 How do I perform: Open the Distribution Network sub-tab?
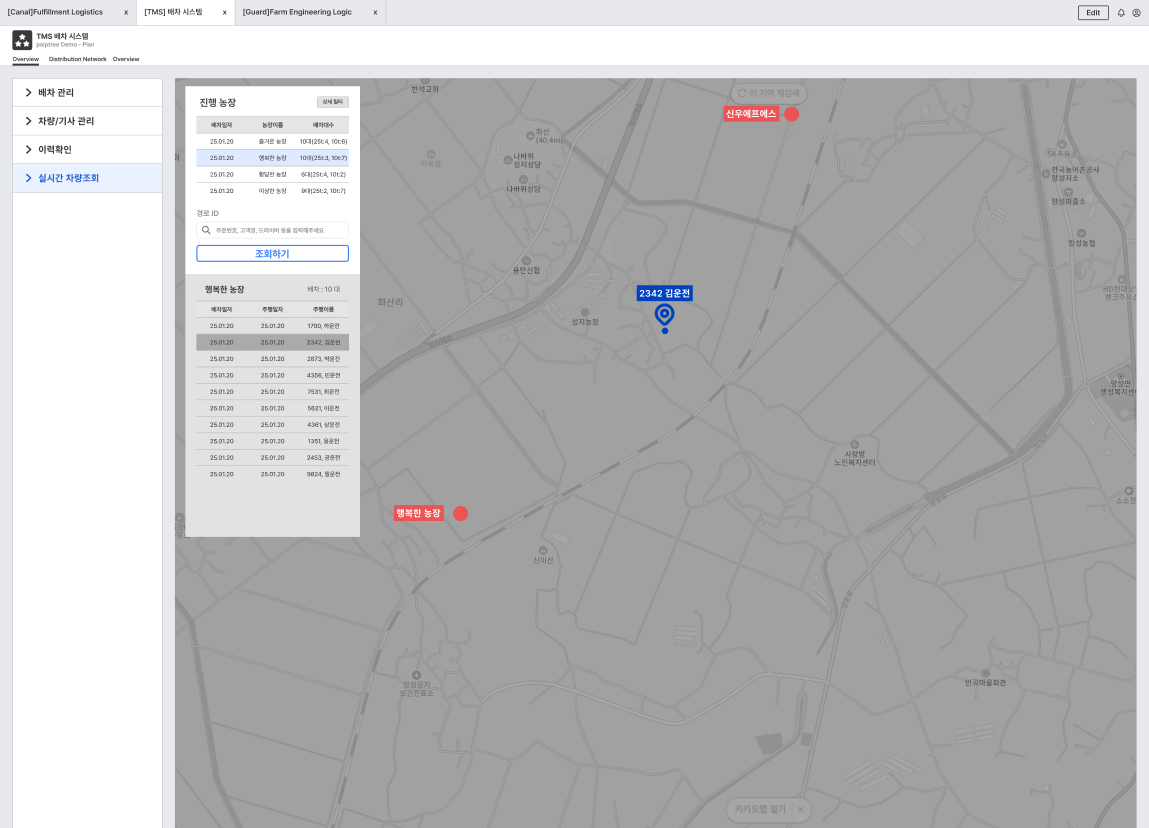(78, 59)
